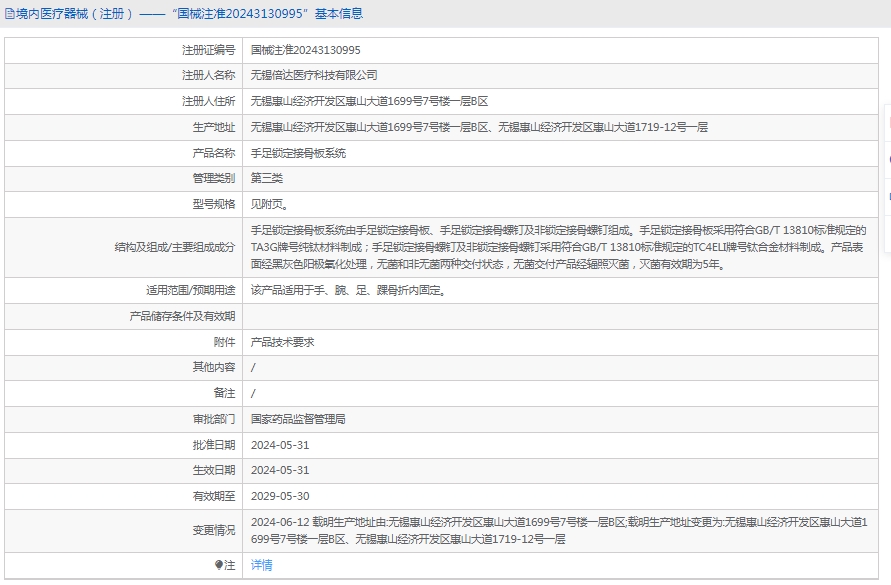891x585 pixels.
Task: Click the slash value in 其他内容 row
Action: [x=253, y=368]
